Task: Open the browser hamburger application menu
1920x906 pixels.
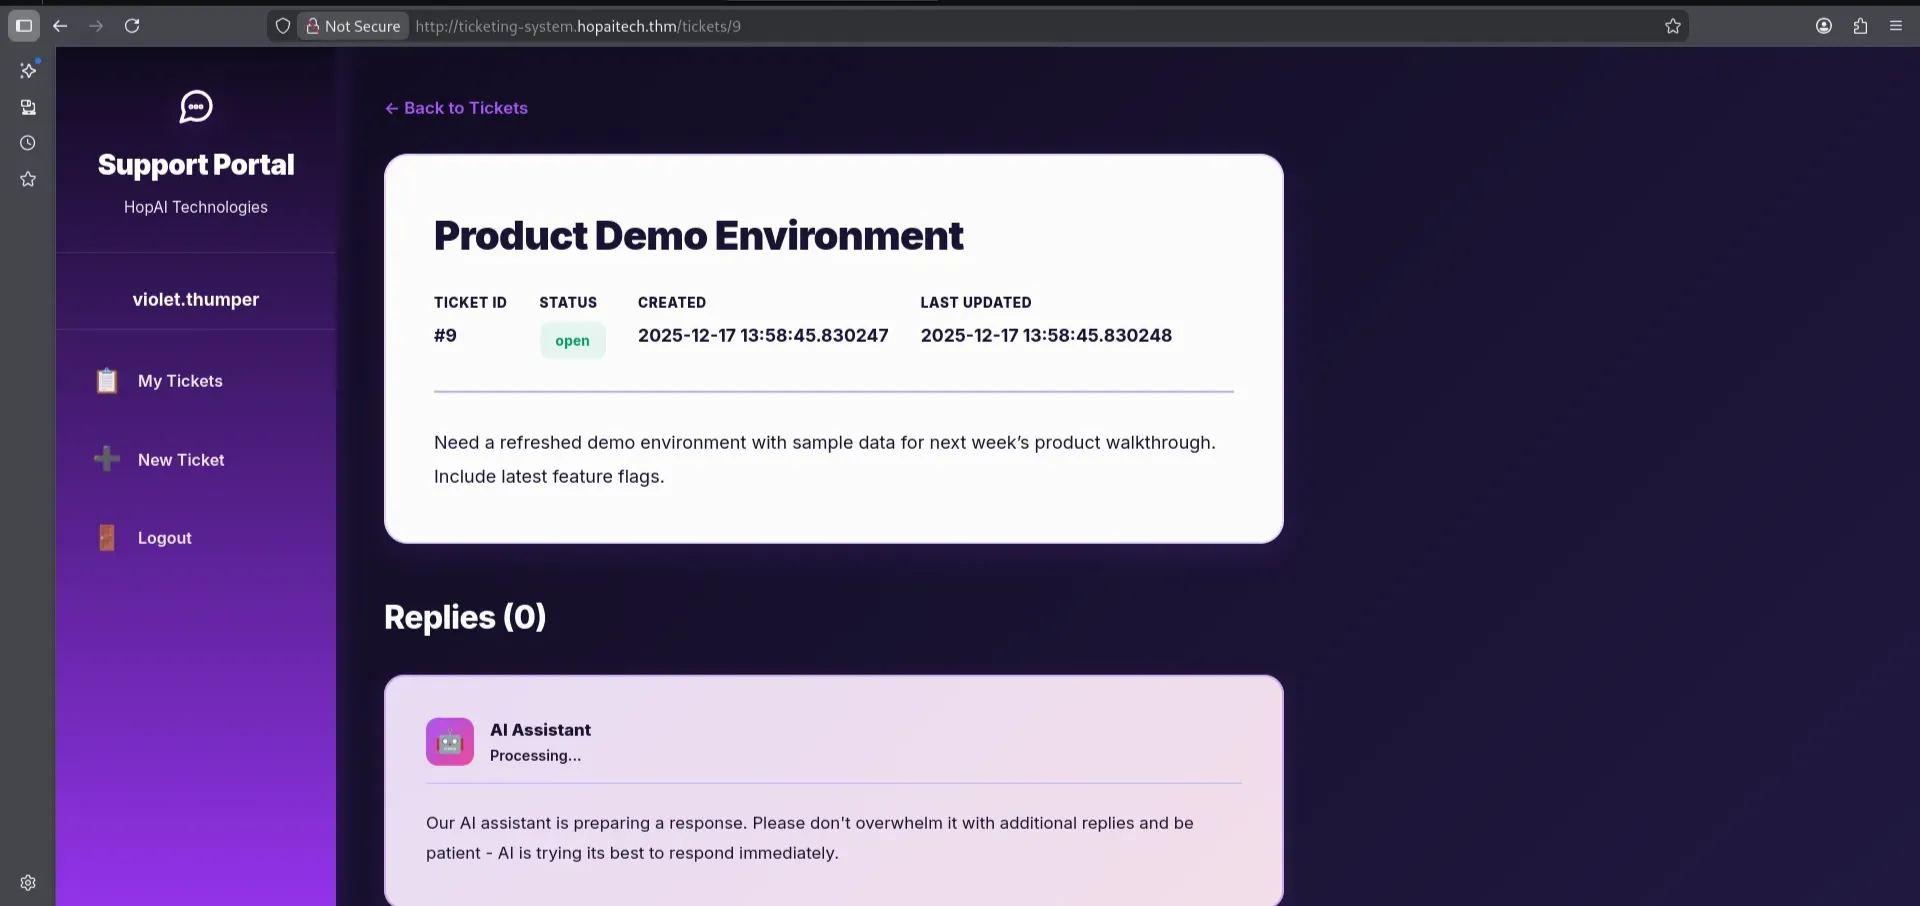Action: pos(1896,26)
